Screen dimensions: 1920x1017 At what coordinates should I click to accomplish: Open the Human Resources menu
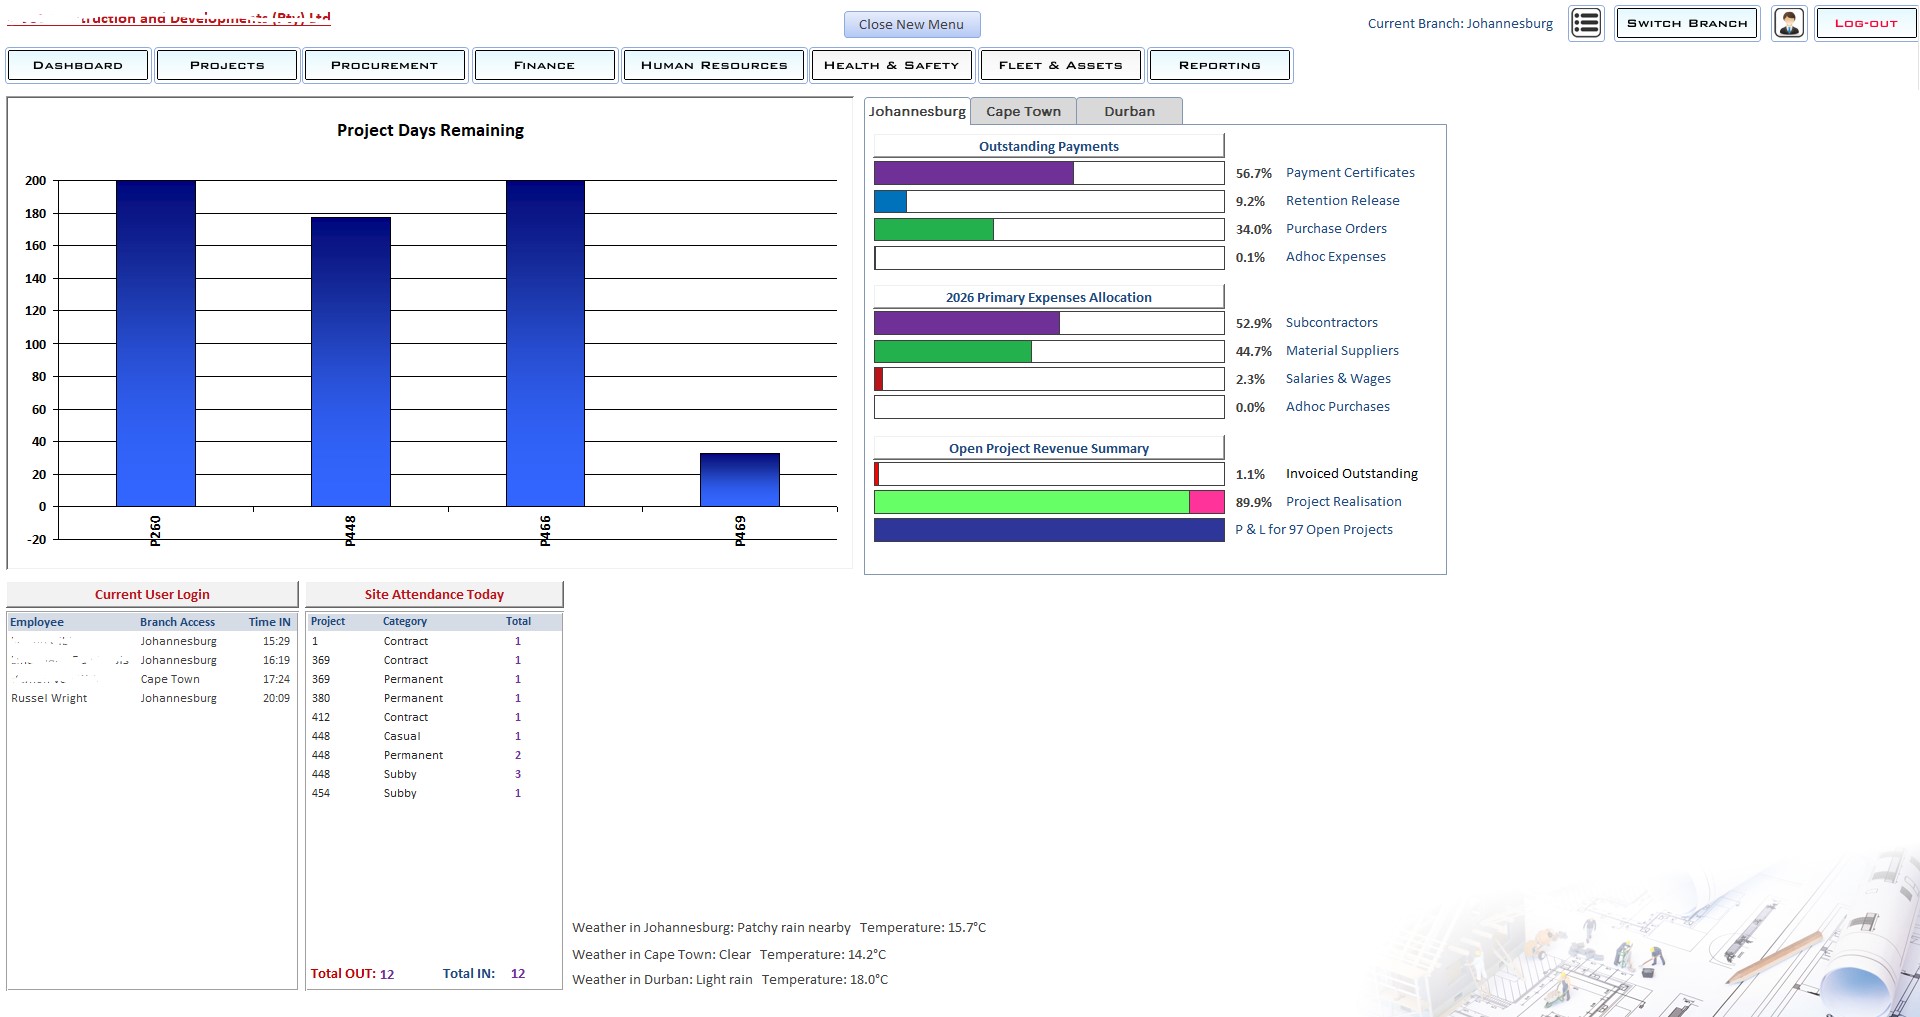[x=714, y=65]
